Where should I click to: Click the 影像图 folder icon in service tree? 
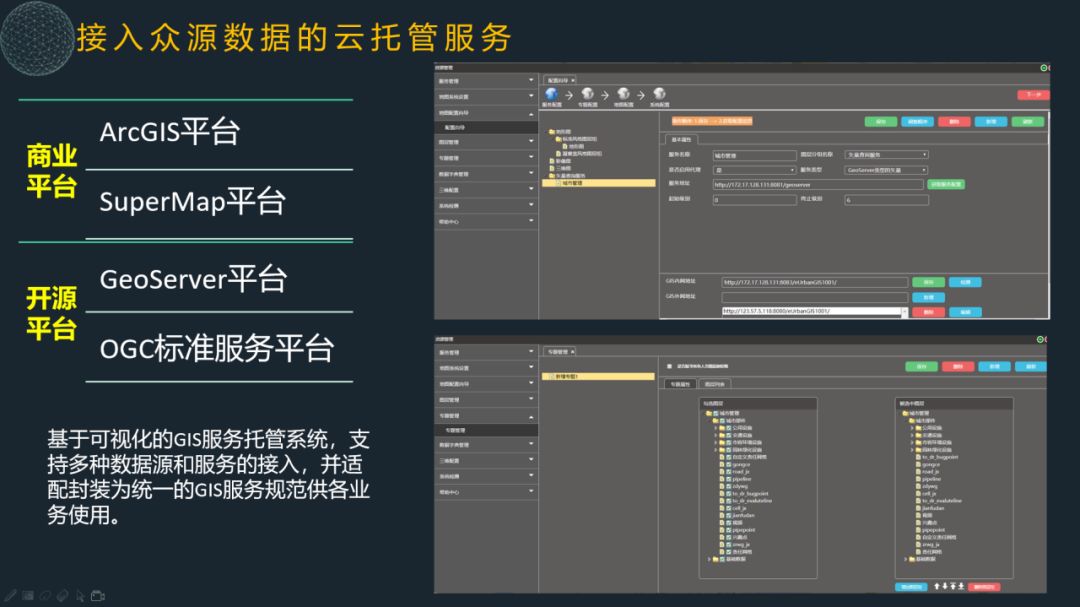pos(552,161)
